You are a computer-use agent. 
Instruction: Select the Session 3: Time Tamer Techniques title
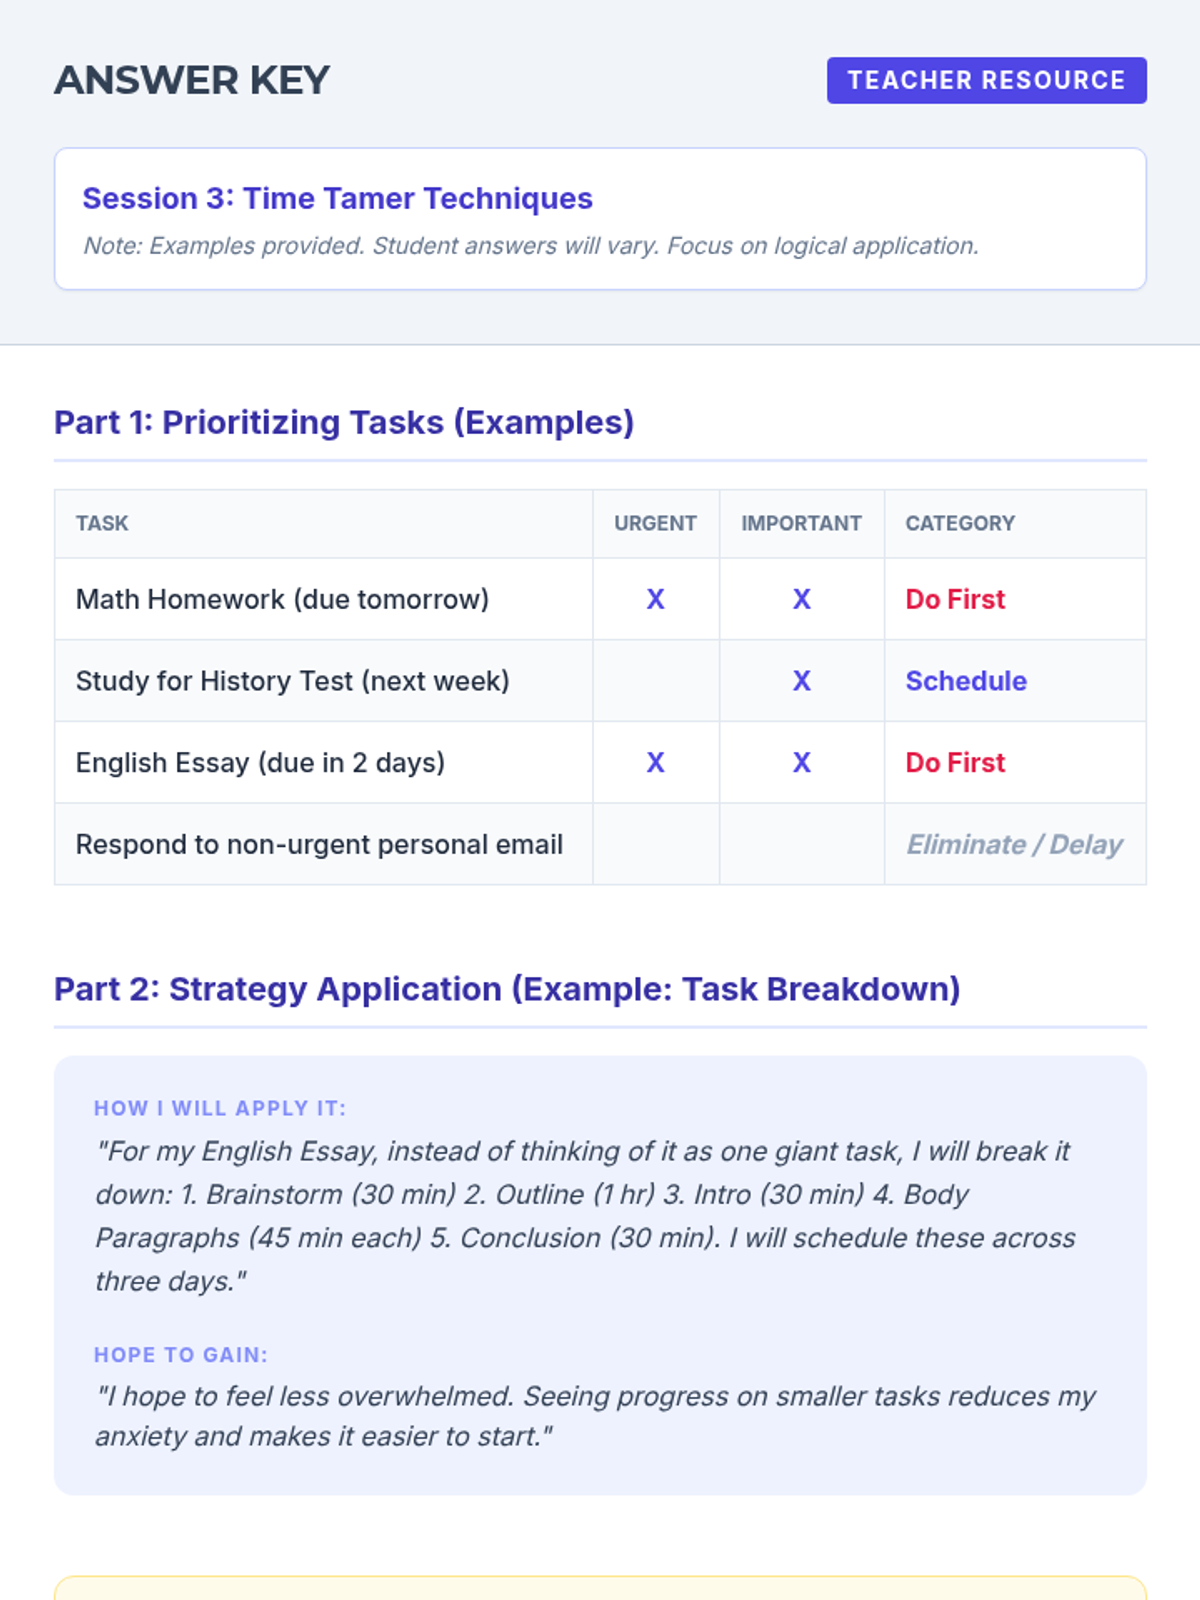(337, 198)
